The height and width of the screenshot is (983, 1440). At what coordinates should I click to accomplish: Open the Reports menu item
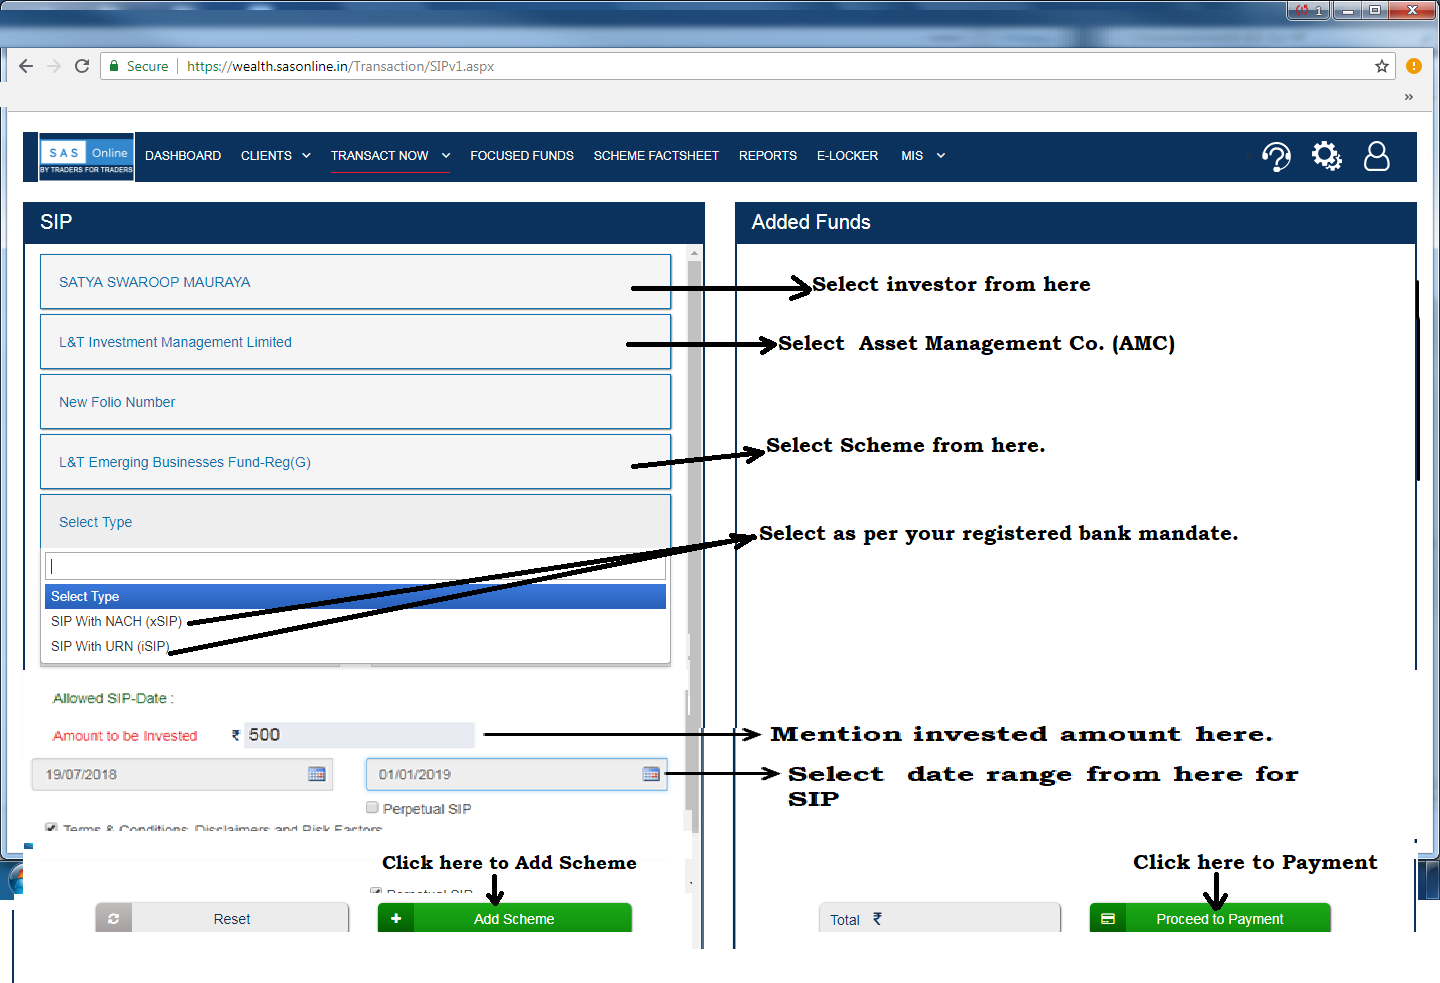[x=768, y=156]
